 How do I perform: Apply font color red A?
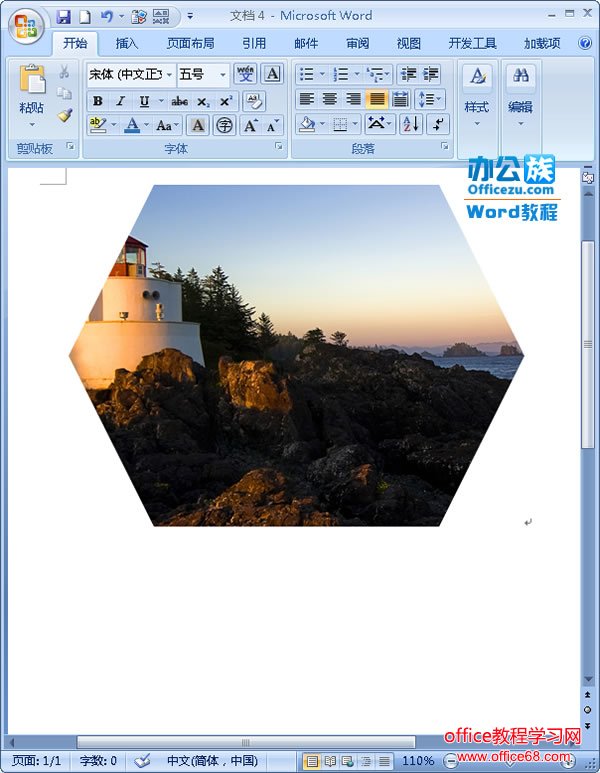pos(131,125)
